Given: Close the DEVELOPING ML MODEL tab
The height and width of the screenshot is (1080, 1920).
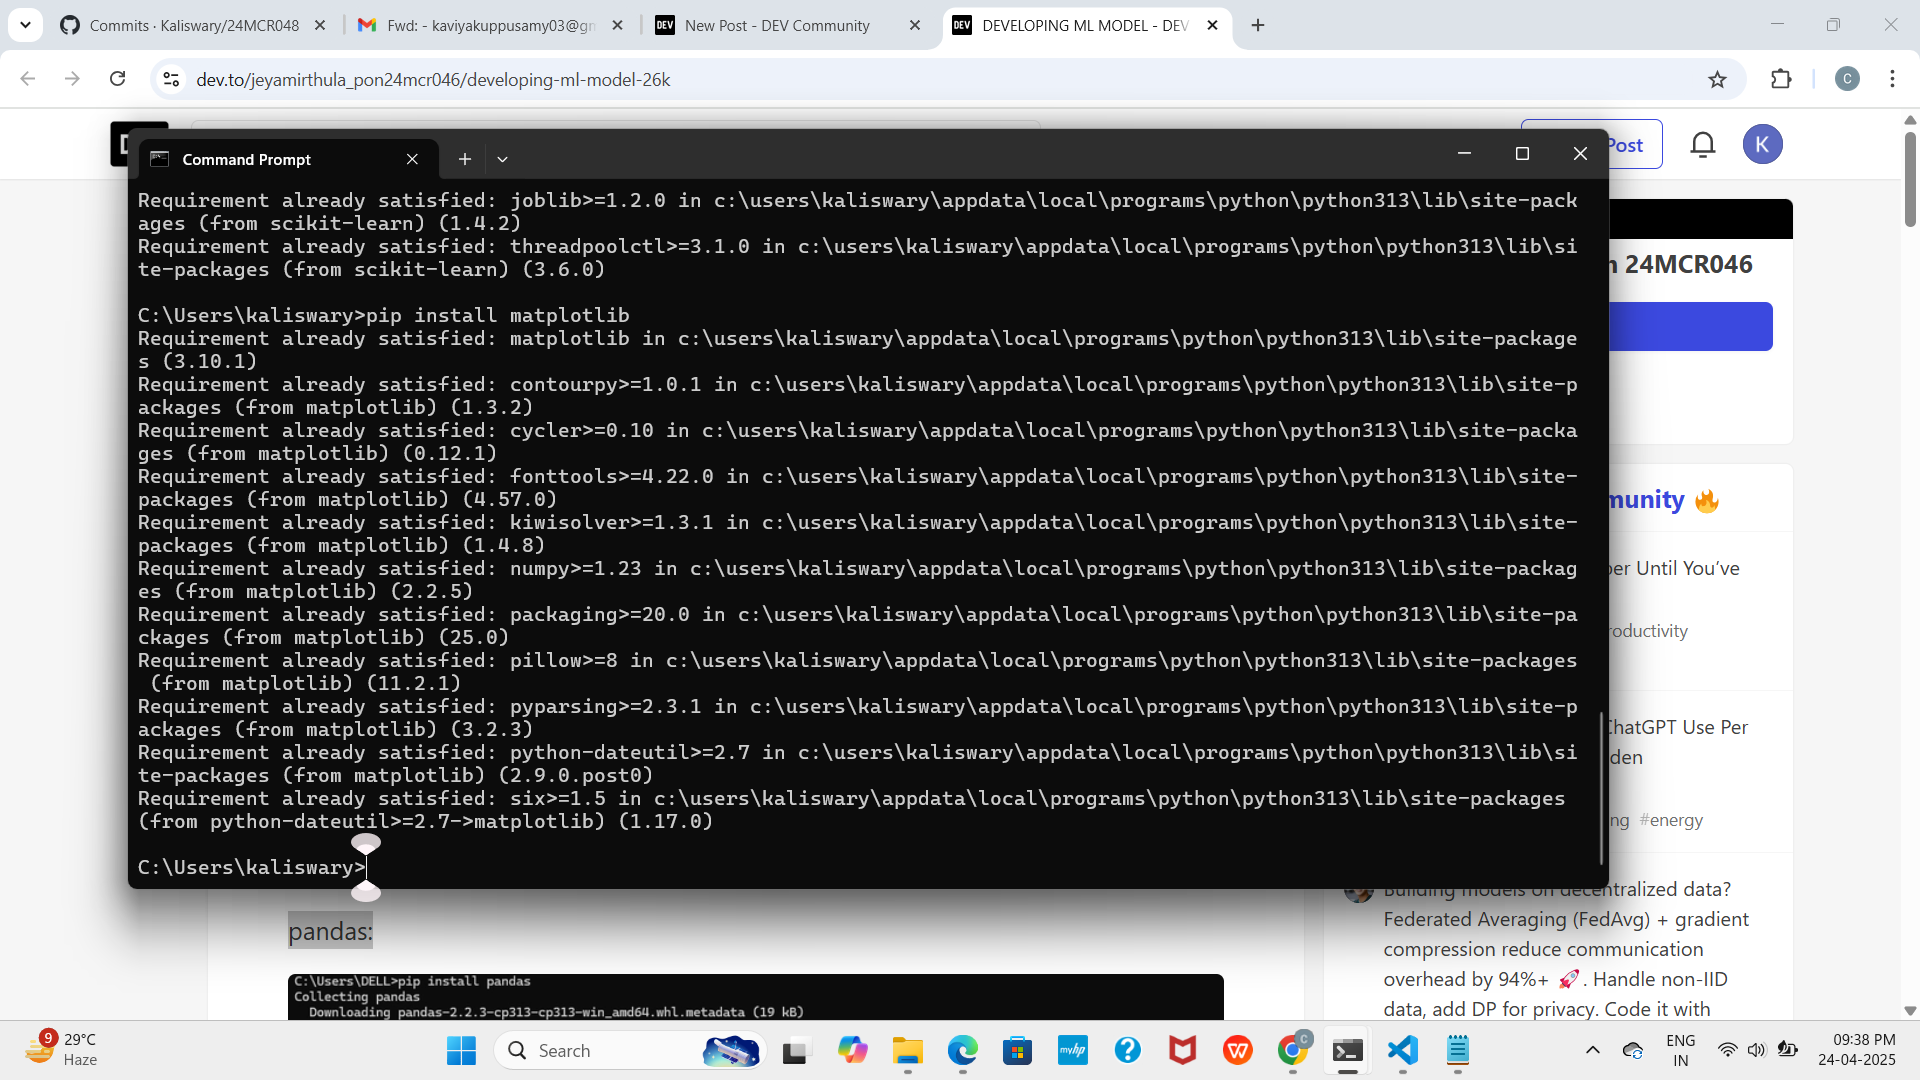Looking at the screenshot, I should 1212,26.
